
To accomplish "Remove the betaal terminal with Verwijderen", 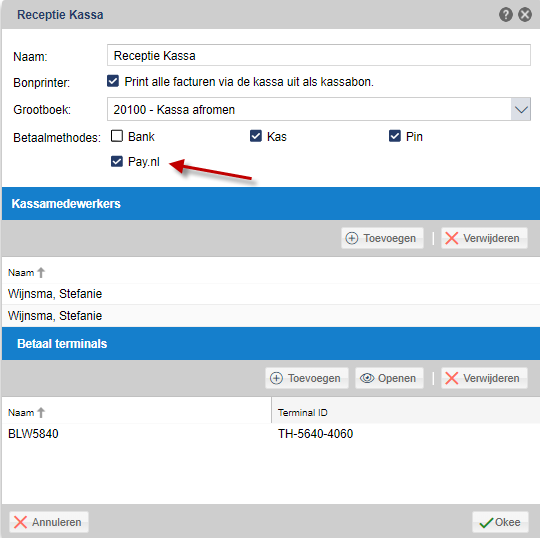I will coord(484,378).
